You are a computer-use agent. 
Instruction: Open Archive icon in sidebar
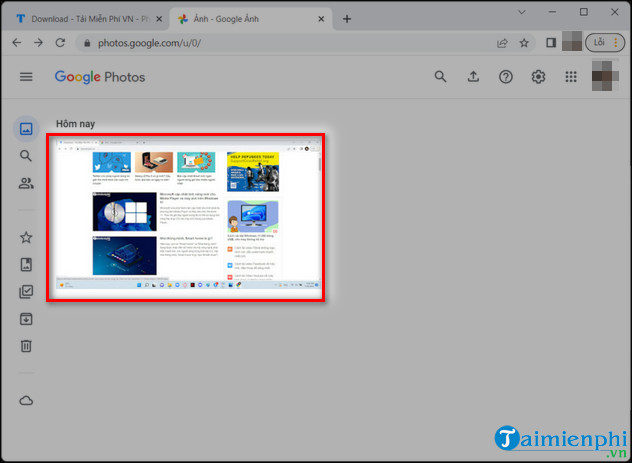pos(26,319)
